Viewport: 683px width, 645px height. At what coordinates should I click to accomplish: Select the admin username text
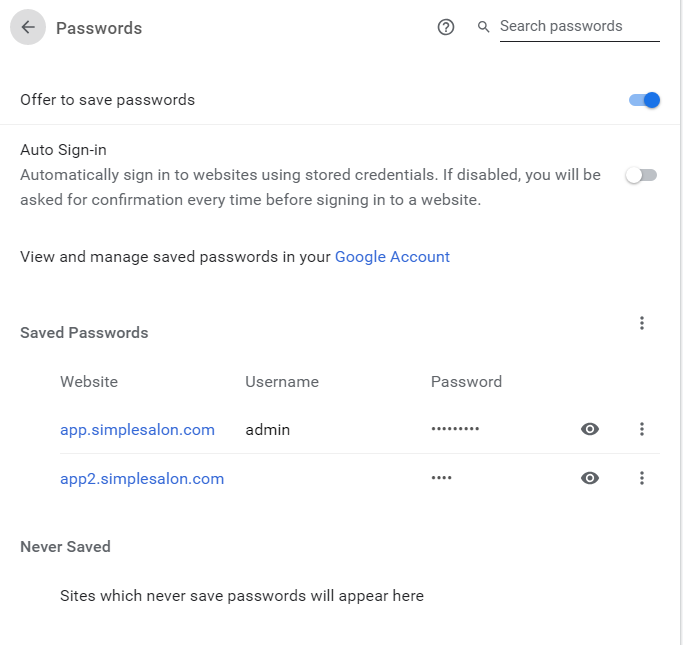[267, 430]
